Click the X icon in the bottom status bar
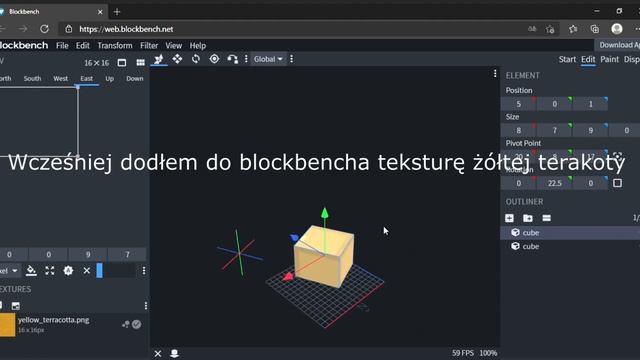This screenshot has width=640, height=360. [x=158, y=353]
